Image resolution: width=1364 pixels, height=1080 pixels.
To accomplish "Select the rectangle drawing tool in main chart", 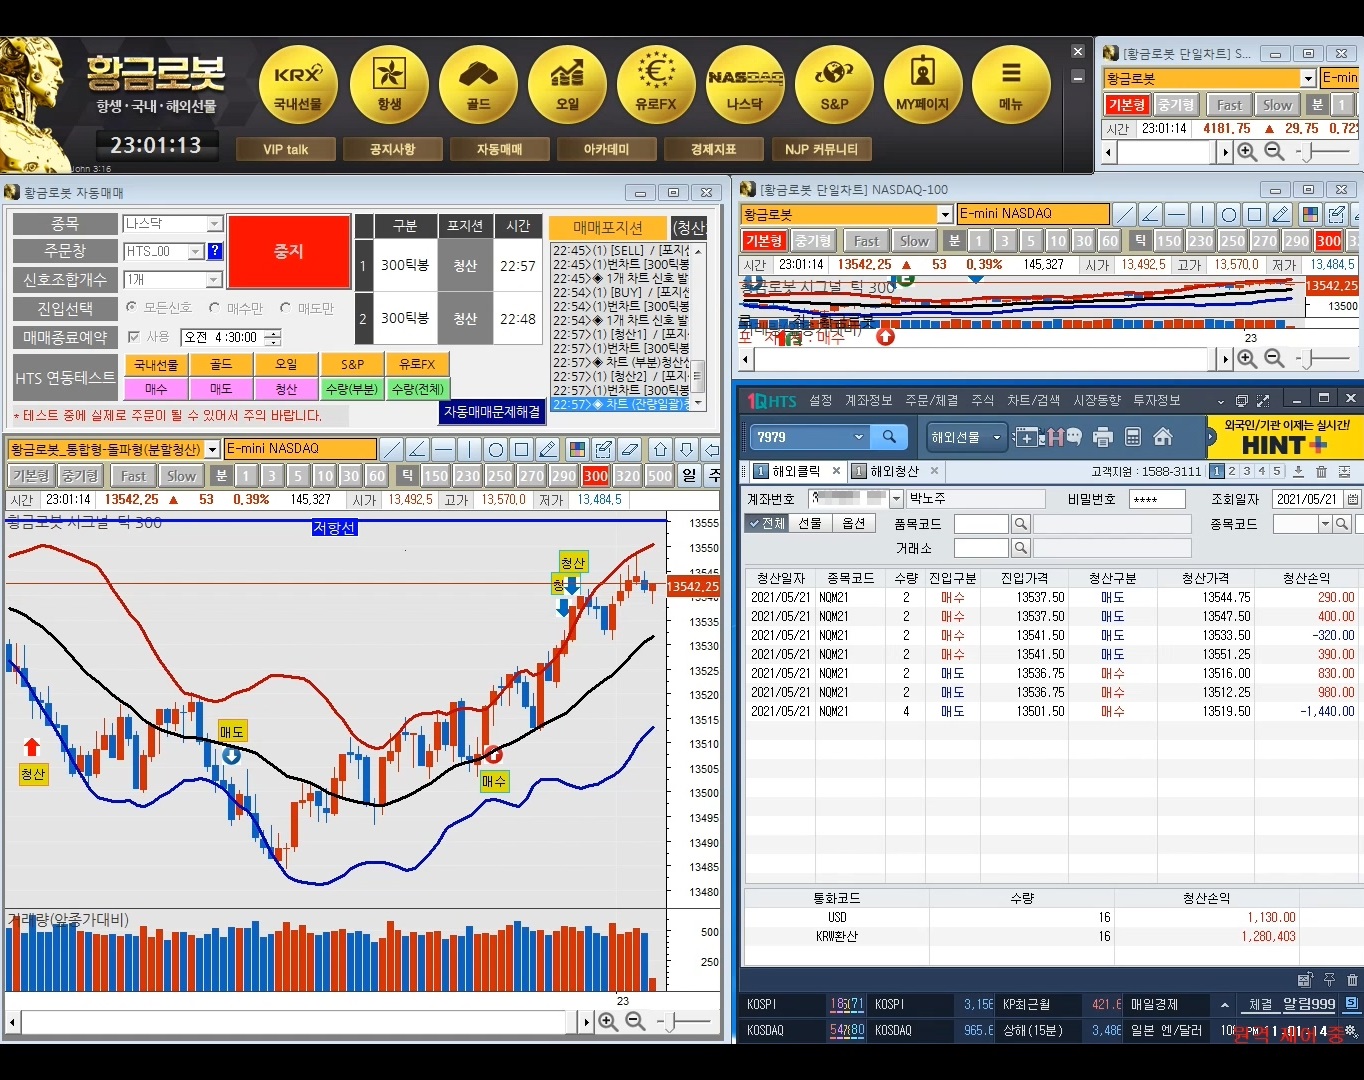I will [522, 449].
